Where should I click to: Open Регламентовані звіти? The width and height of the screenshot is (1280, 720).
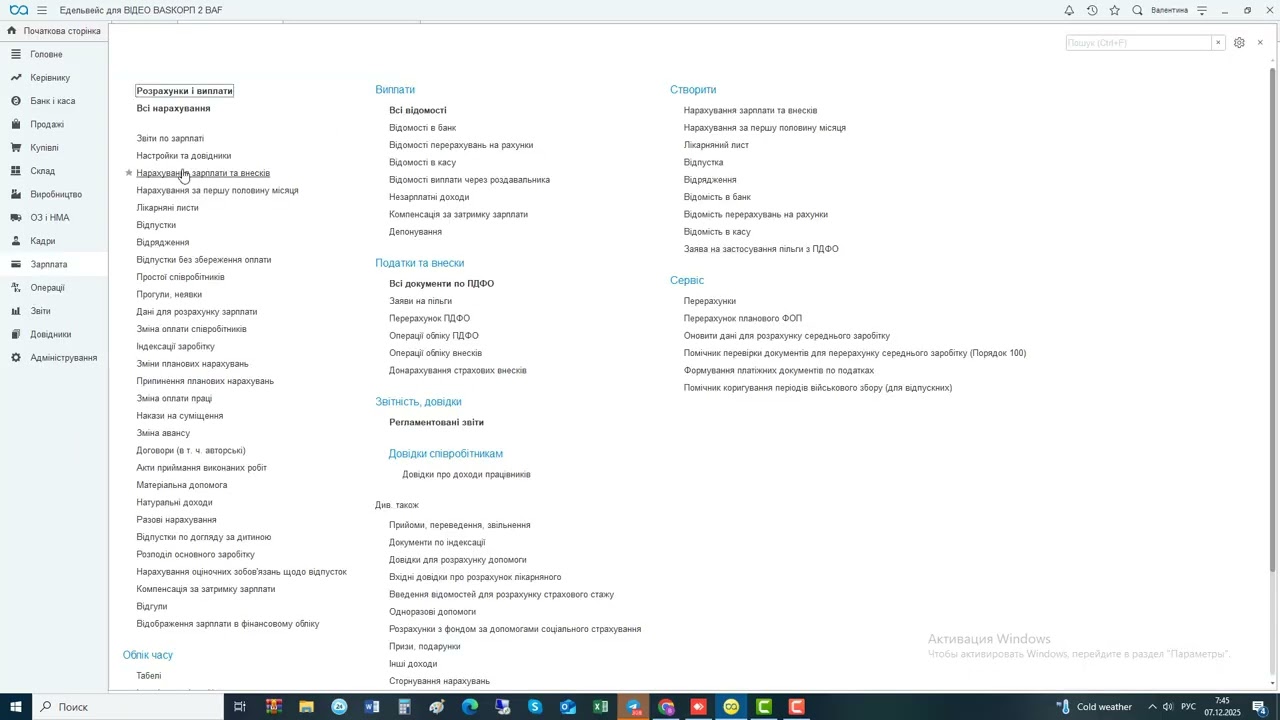[x=436, y=422]
